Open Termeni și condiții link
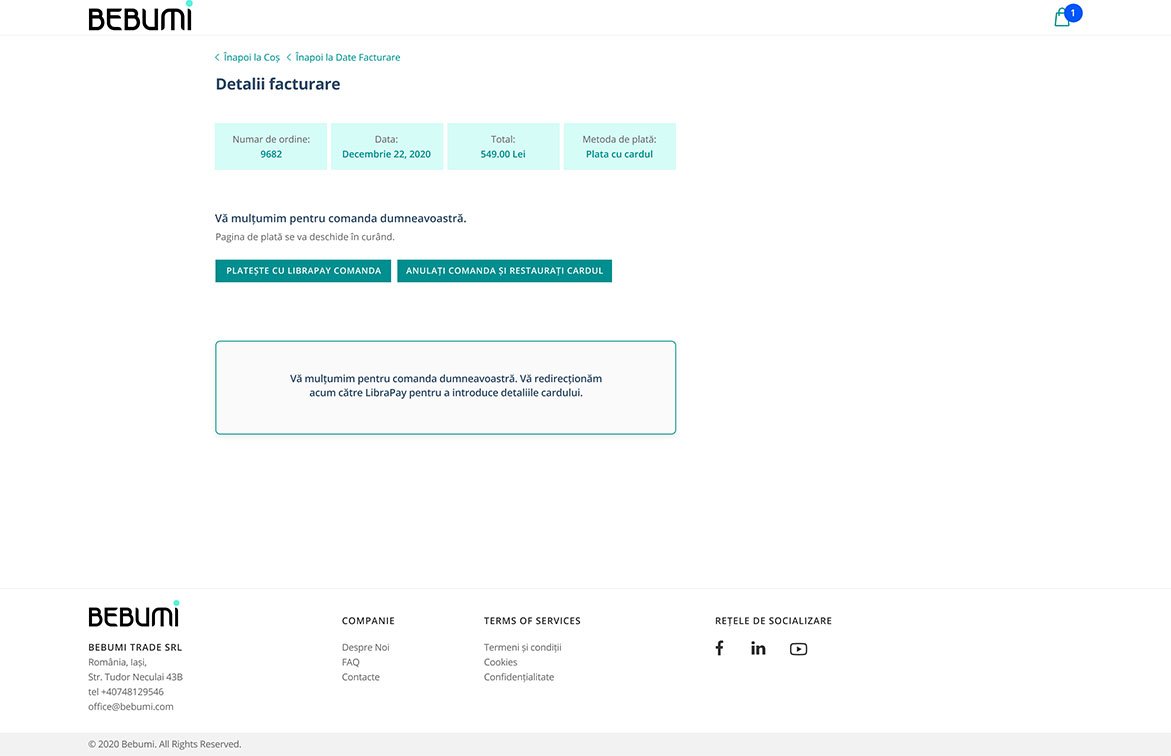Image resolution: width=1171 pixels, height=756 pixels. [x=522, y=647]
